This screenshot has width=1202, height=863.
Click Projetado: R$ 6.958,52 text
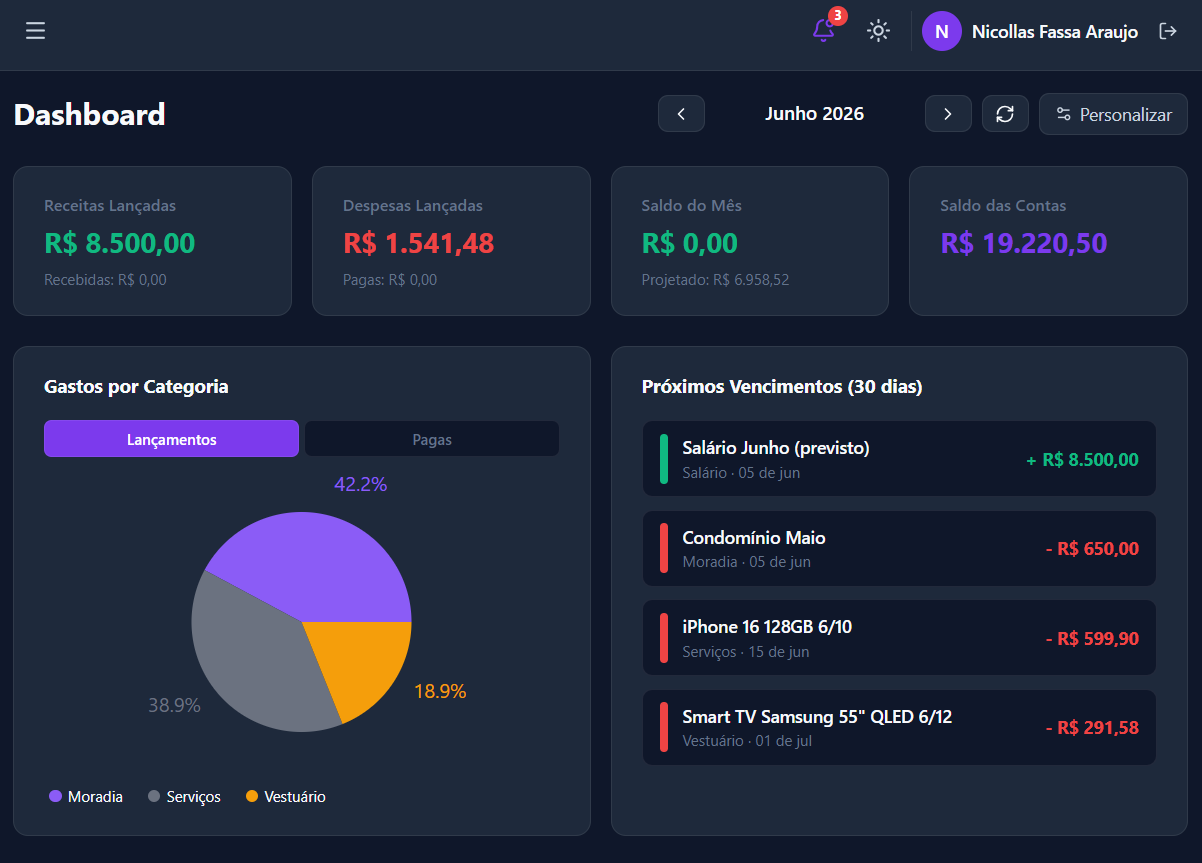click(715, 280)
